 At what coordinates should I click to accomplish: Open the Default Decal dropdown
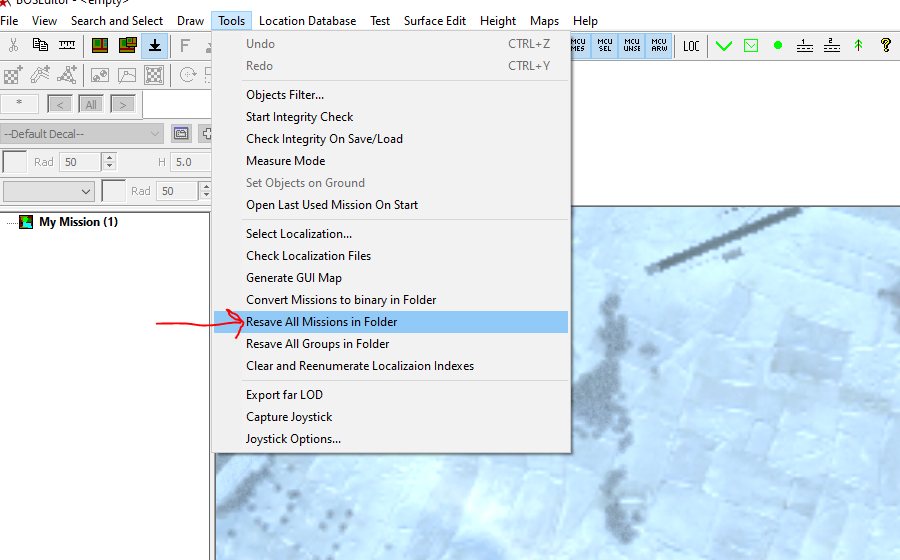tap(82, 133)
